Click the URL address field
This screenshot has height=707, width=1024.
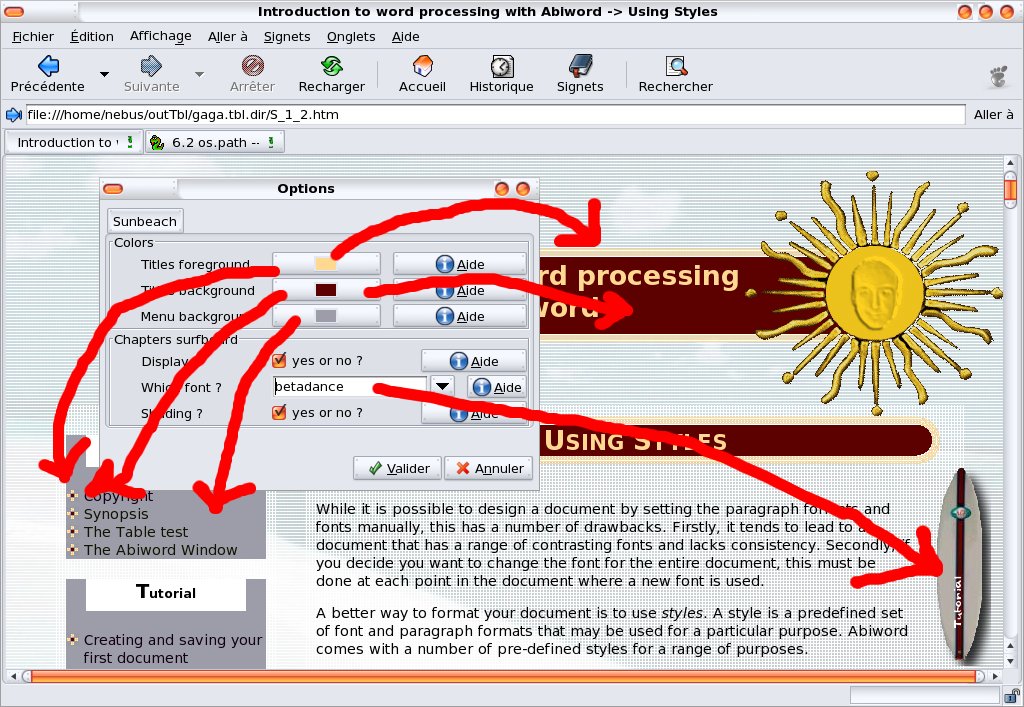pos(496,115)
